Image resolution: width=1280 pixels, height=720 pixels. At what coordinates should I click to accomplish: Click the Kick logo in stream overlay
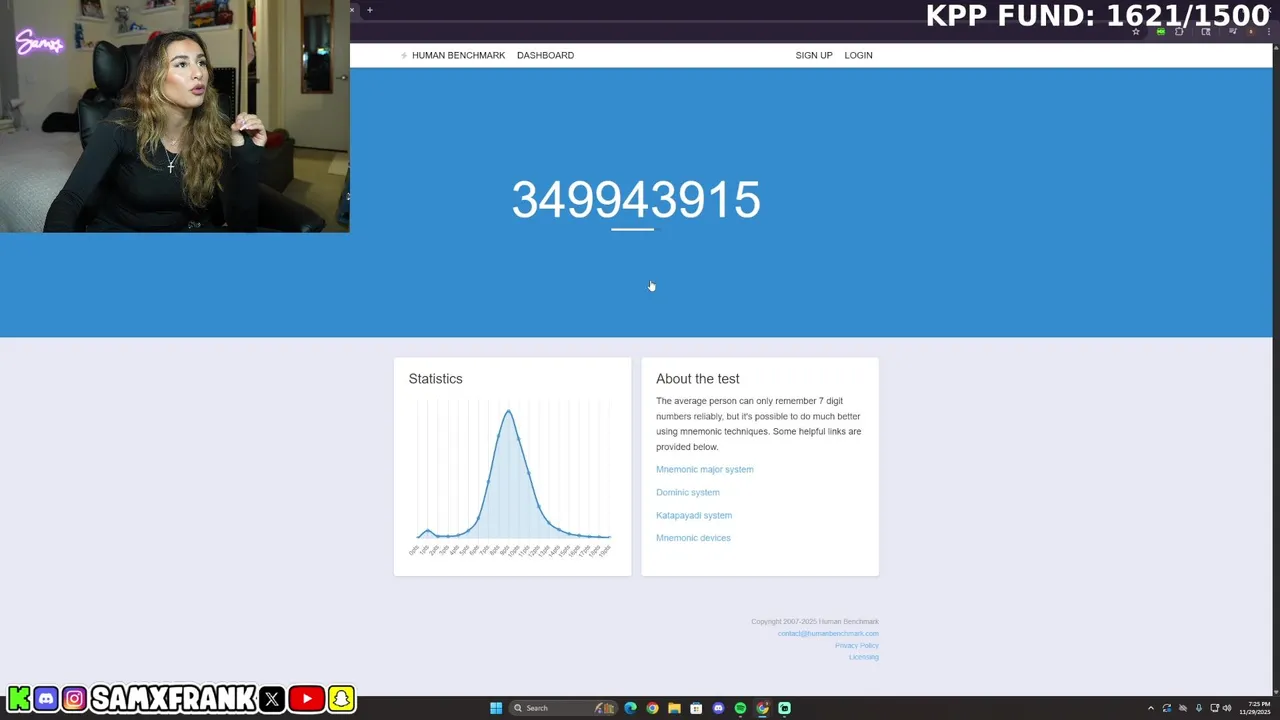(x=18, y=698)
